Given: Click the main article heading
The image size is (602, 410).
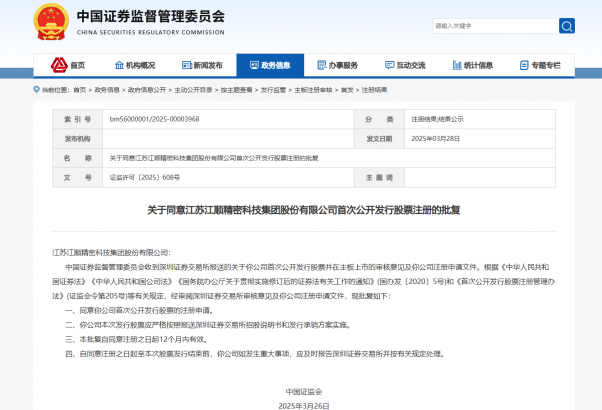Looking at the screenshot, I should click(304, 210).
